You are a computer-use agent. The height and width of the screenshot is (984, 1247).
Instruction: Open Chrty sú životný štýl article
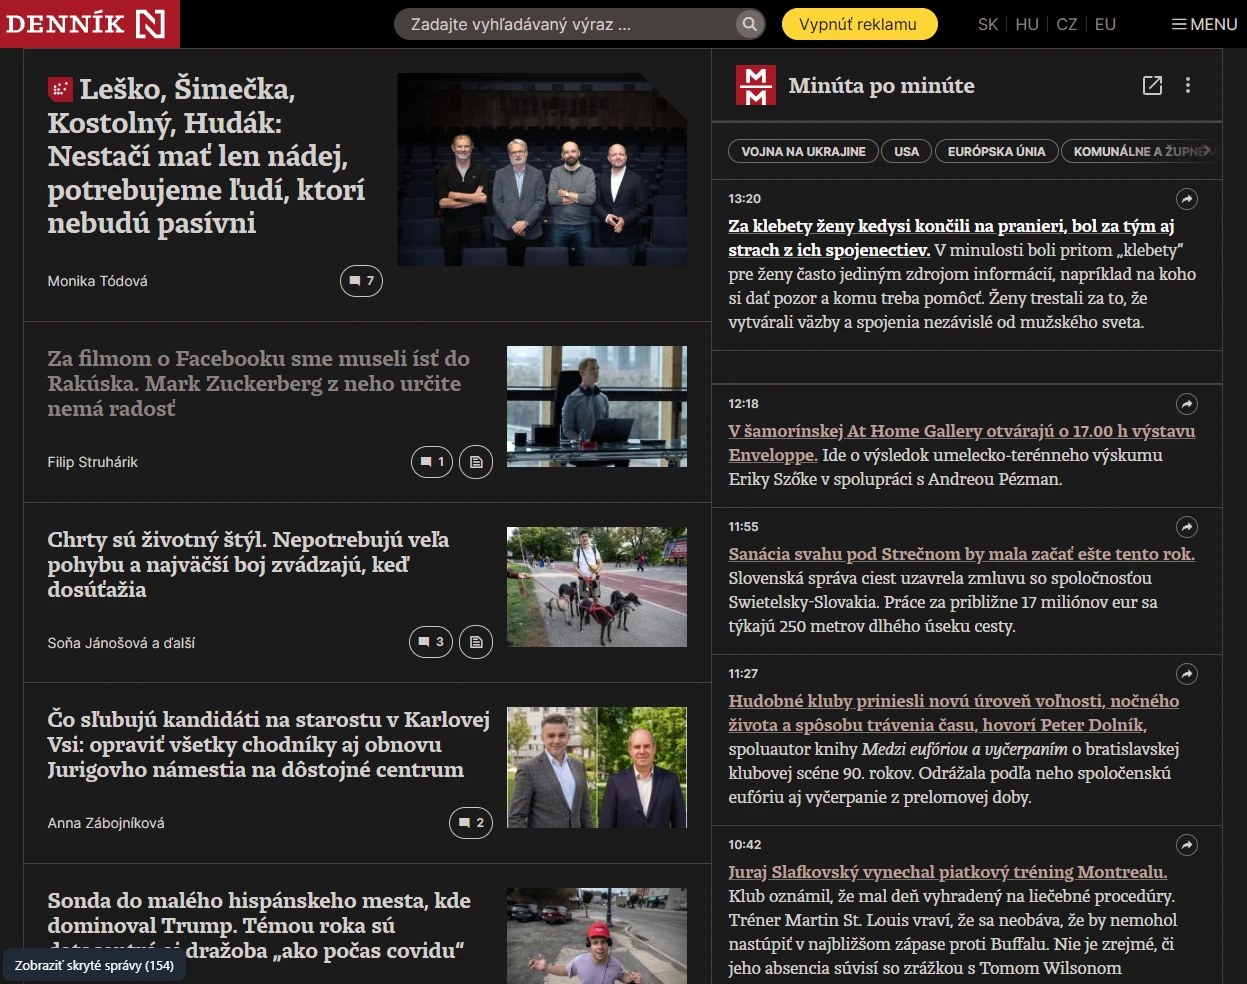[x=248, y=564]
